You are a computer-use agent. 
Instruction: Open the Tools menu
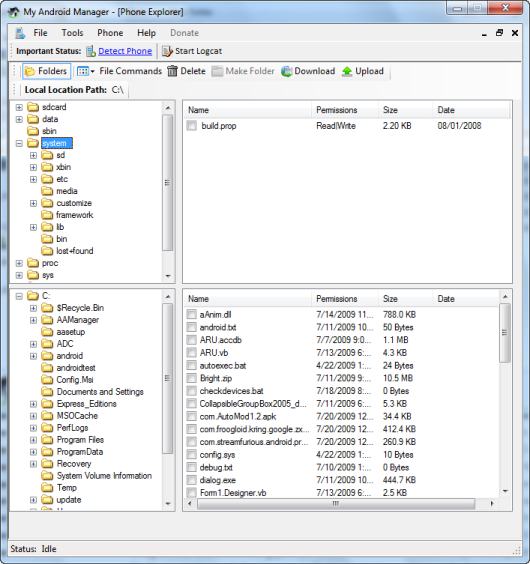(x=72, y=33)
